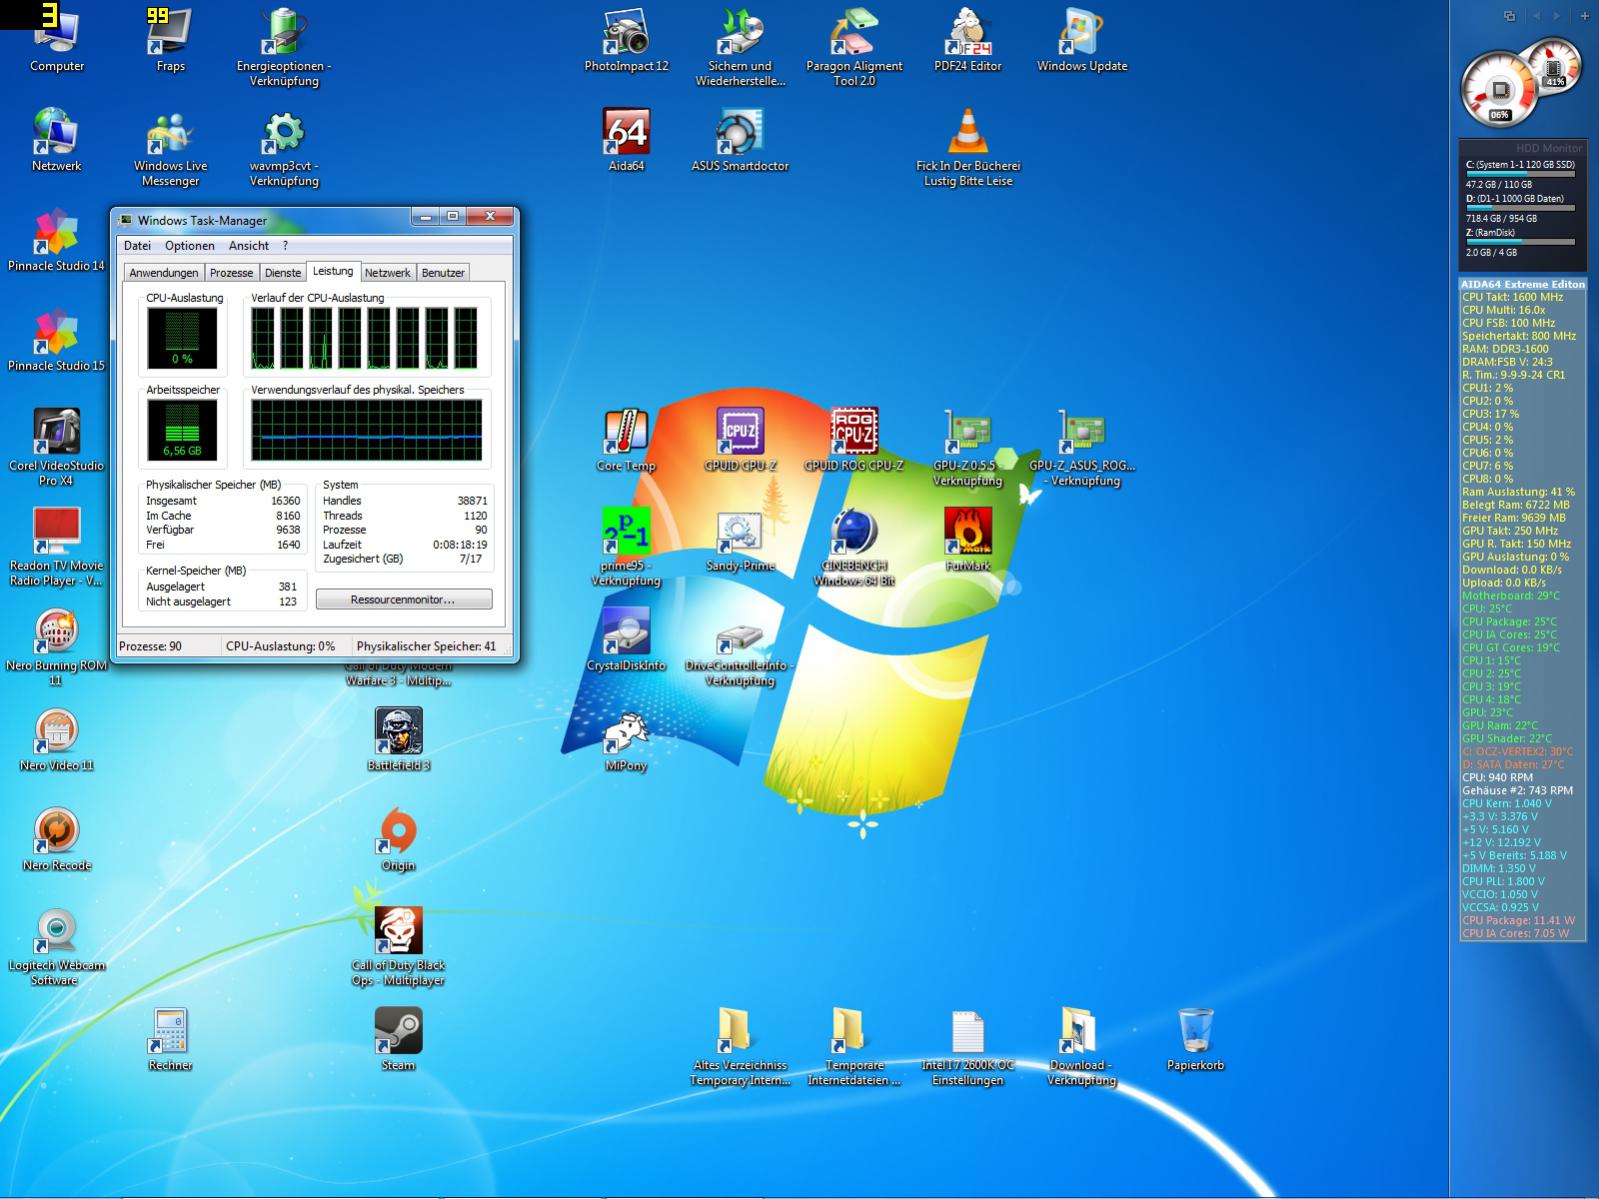Click the CPU meter gadget in sidebar
The image size is (1599, 1199).
[1499, 90]
